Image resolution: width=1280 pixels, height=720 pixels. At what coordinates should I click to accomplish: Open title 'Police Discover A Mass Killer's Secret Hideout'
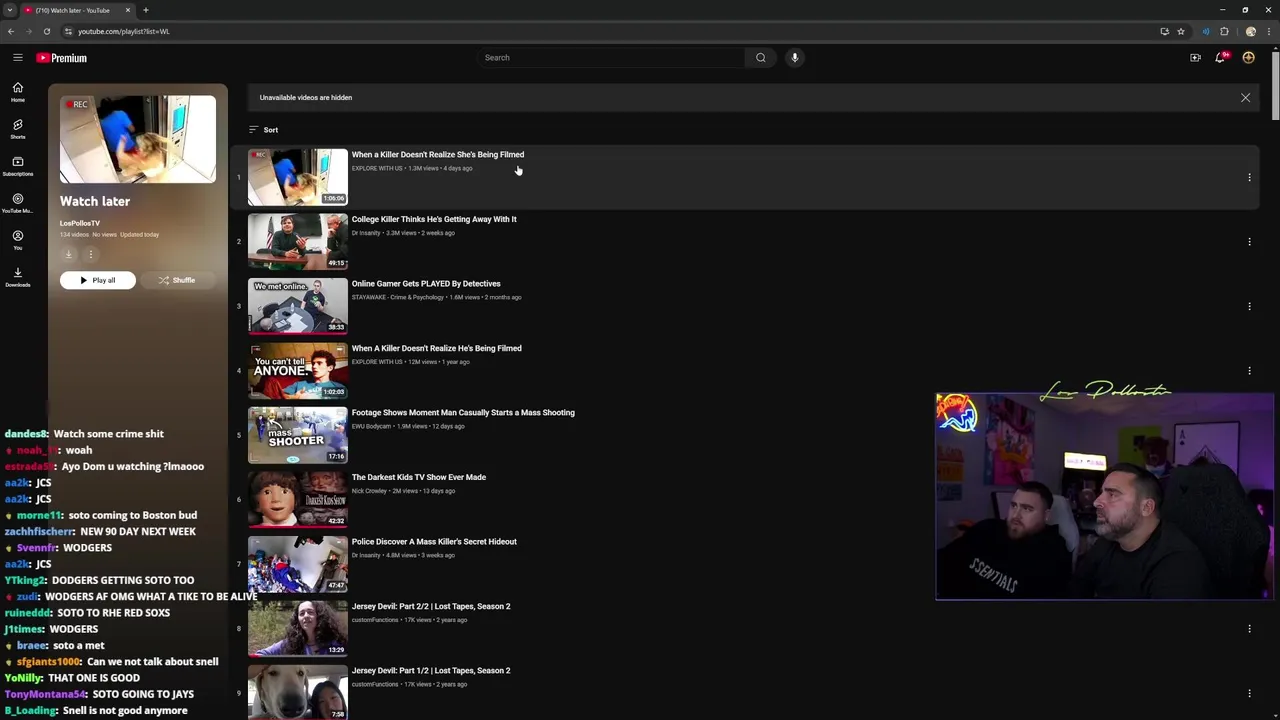point(434,542)
